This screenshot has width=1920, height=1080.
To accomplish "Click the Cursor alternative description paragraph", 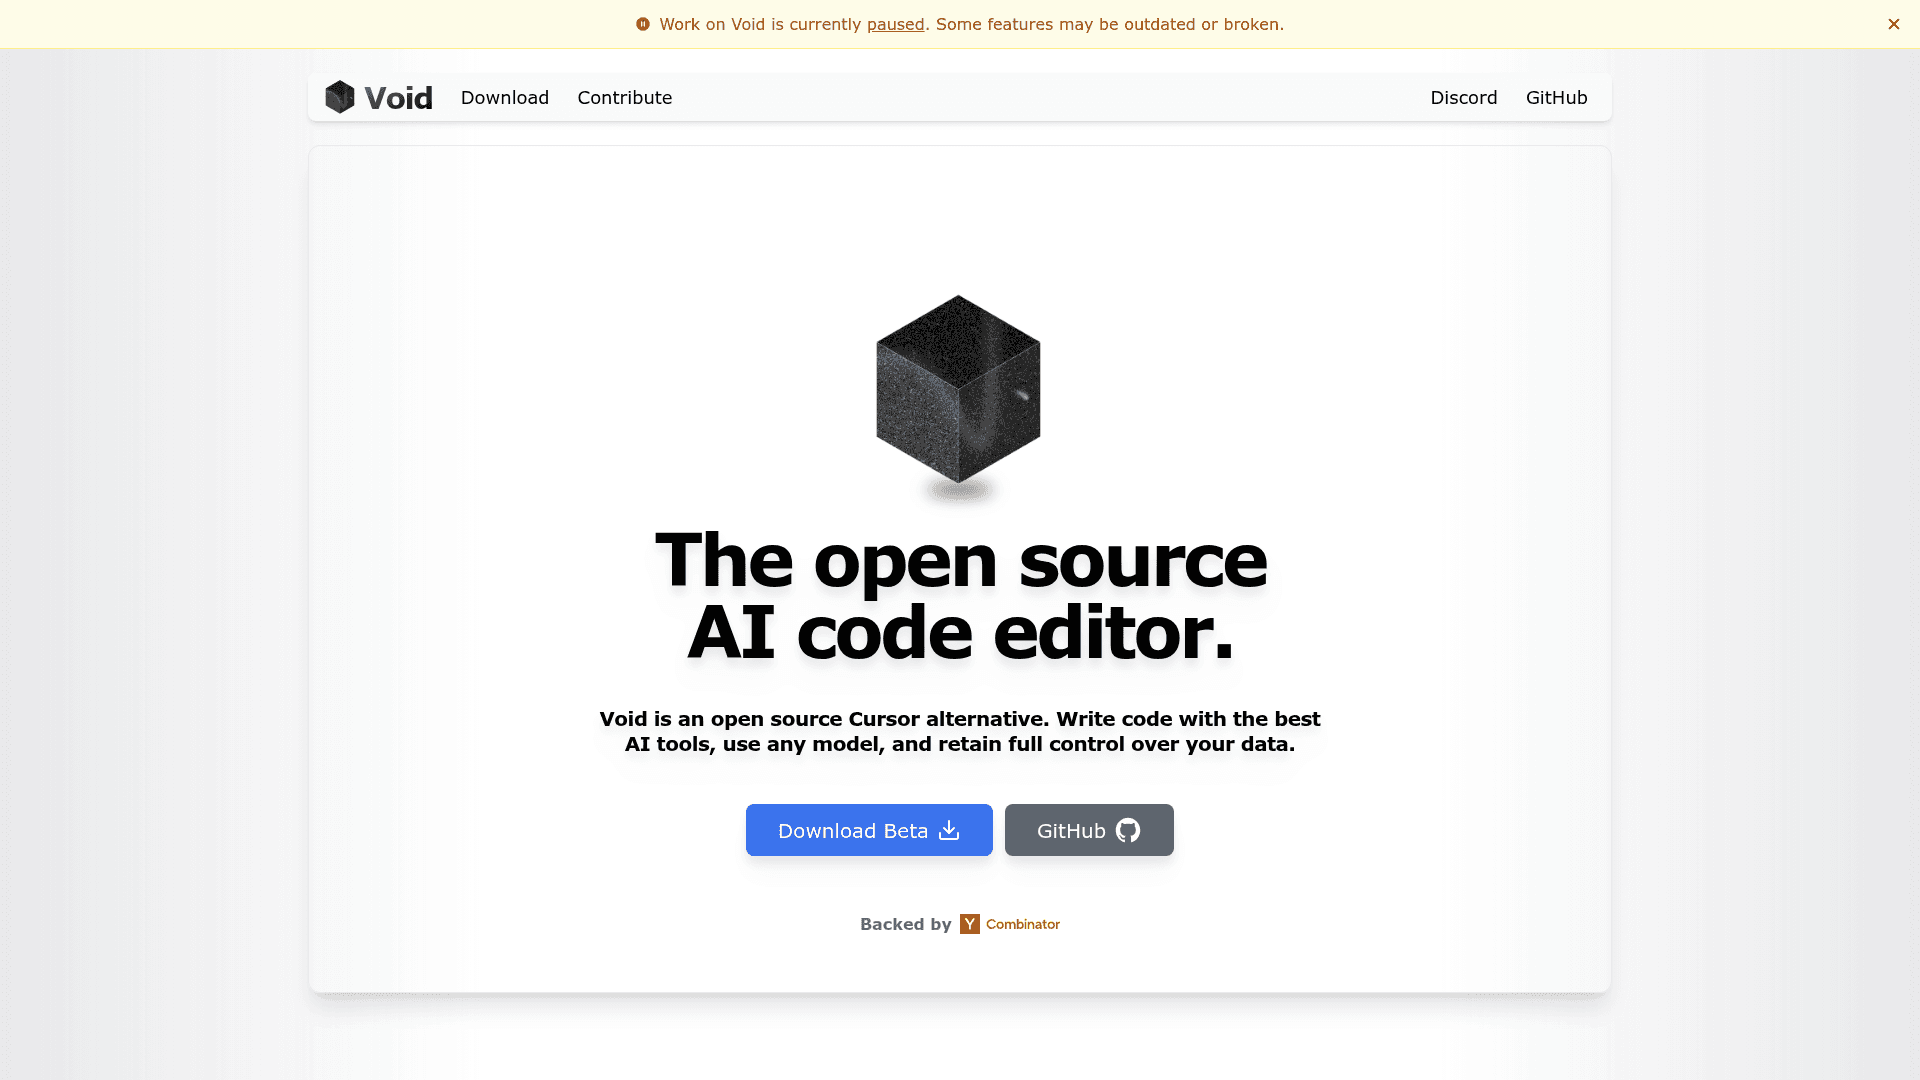I will point(960,731).
